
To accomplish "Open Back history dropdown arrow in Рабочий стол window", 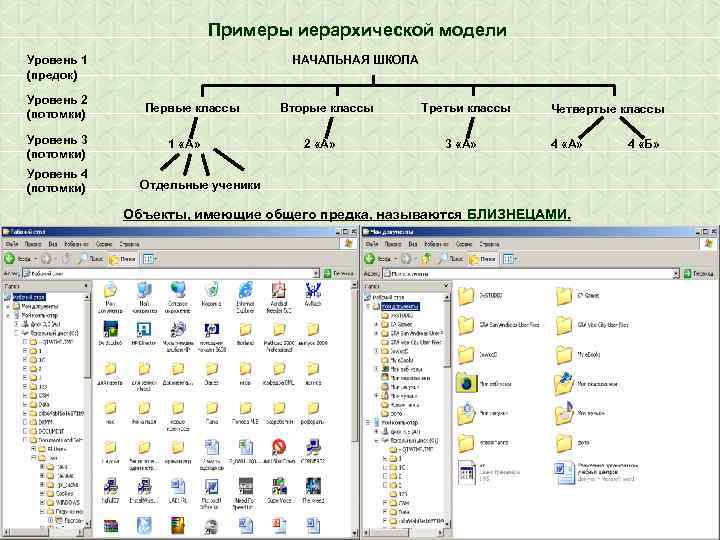I will pos(36,259).
